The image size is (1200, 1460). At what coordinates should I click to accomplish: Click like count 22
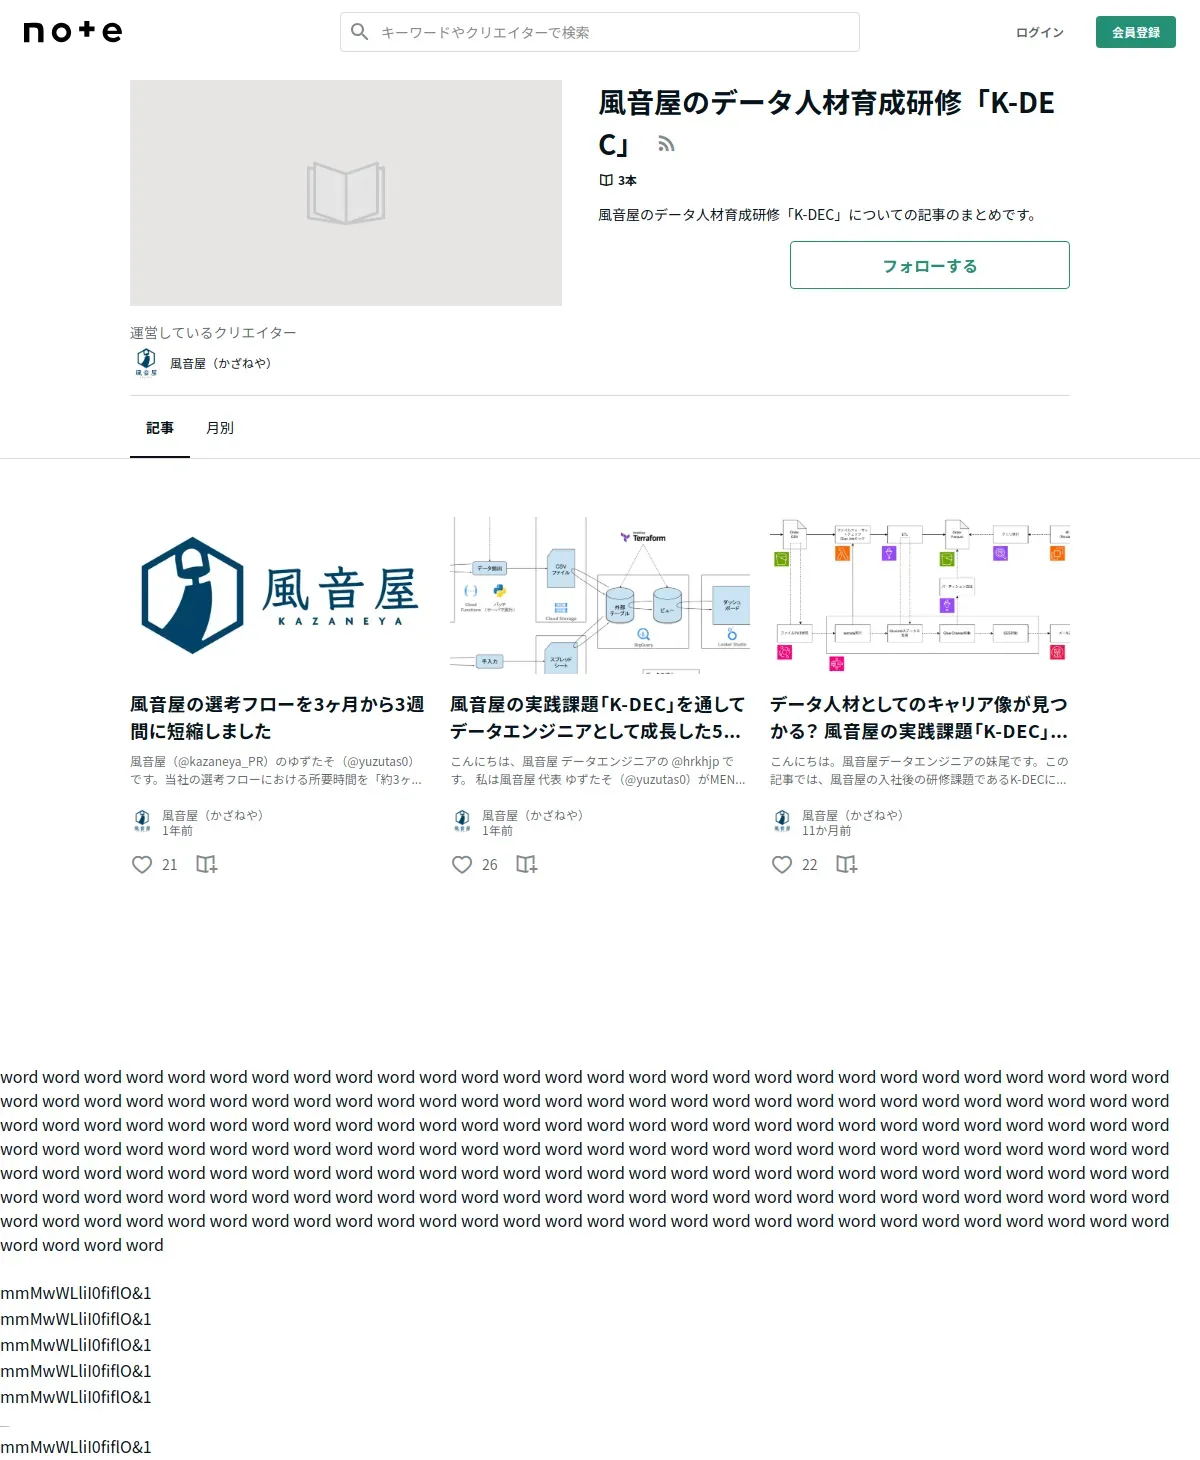(x=810, y=865)
